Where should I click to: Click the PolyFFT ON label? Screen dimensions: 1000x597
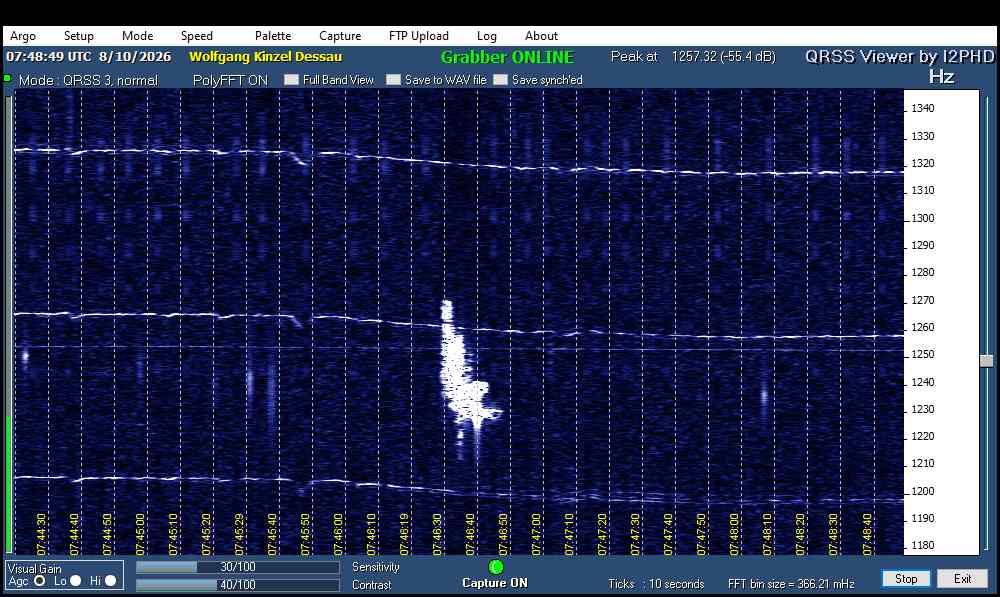tap(230, 80)
